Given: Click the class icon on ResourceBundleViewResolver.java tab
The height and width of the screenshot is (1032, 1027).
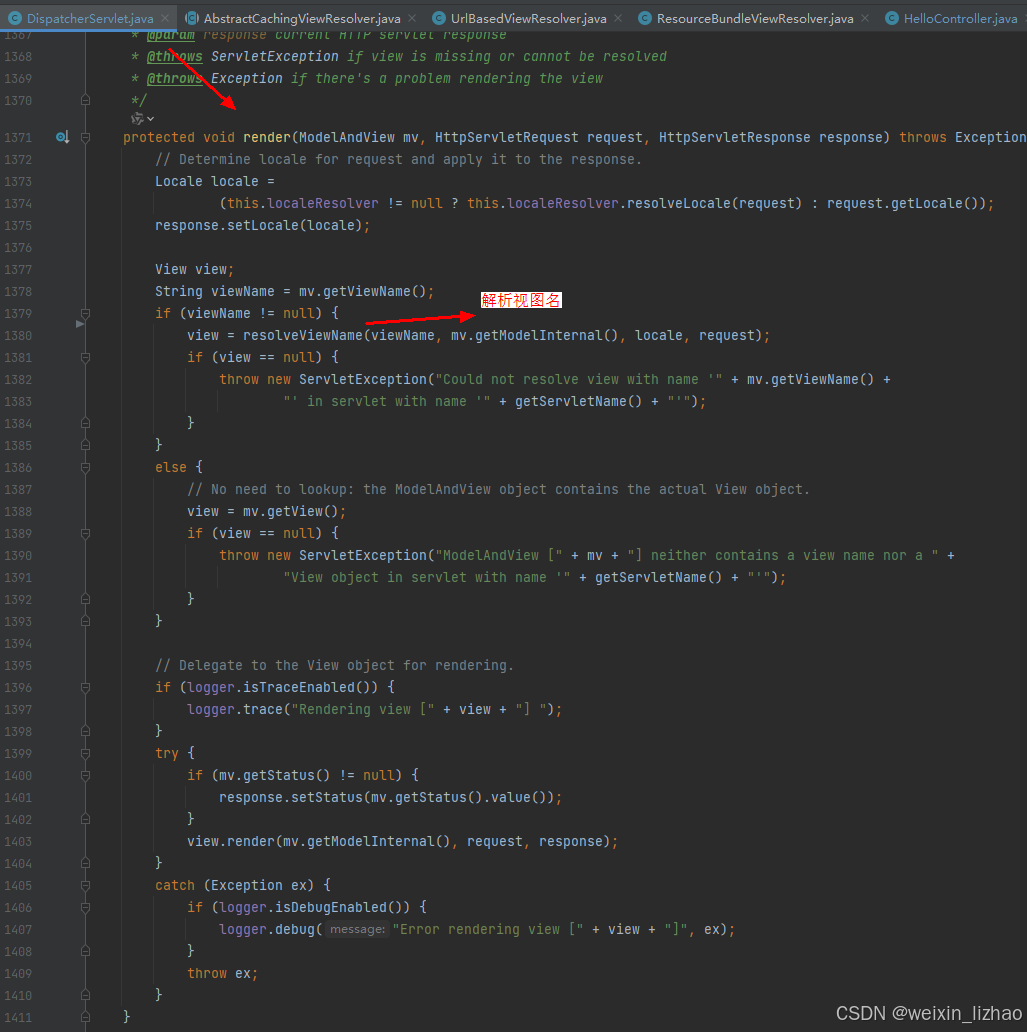Looking at the screenshot, I should [x=645, y=18].
